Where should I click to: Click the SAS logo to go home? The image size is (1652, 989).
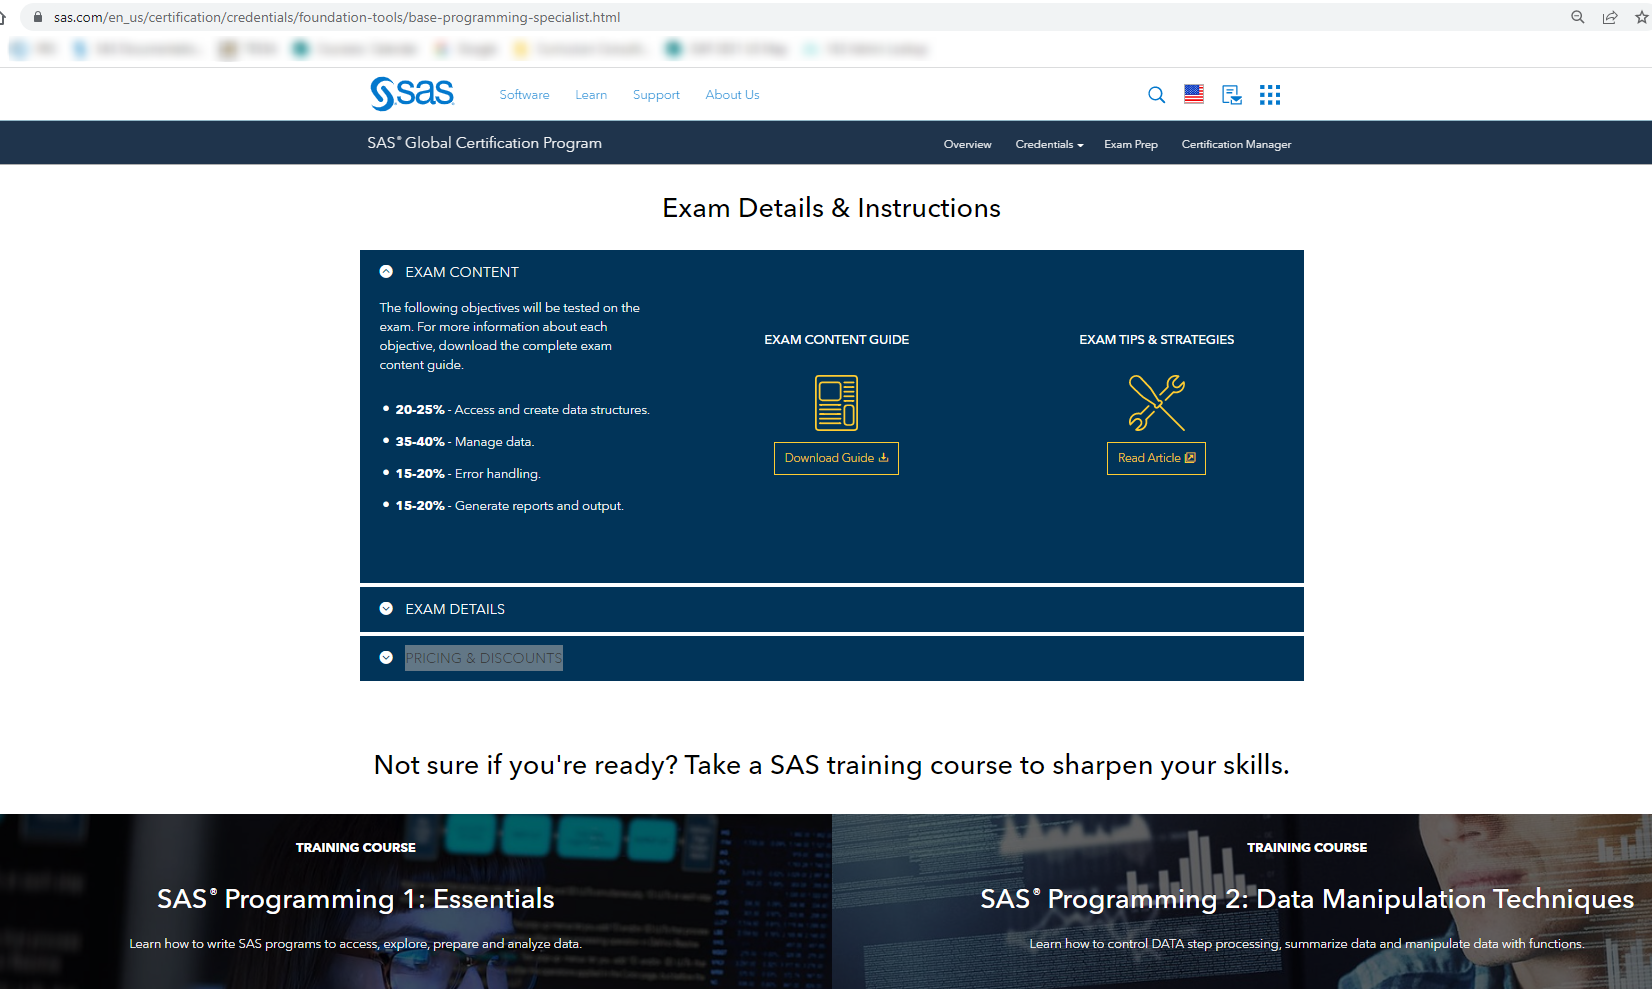tap(411, 93)
